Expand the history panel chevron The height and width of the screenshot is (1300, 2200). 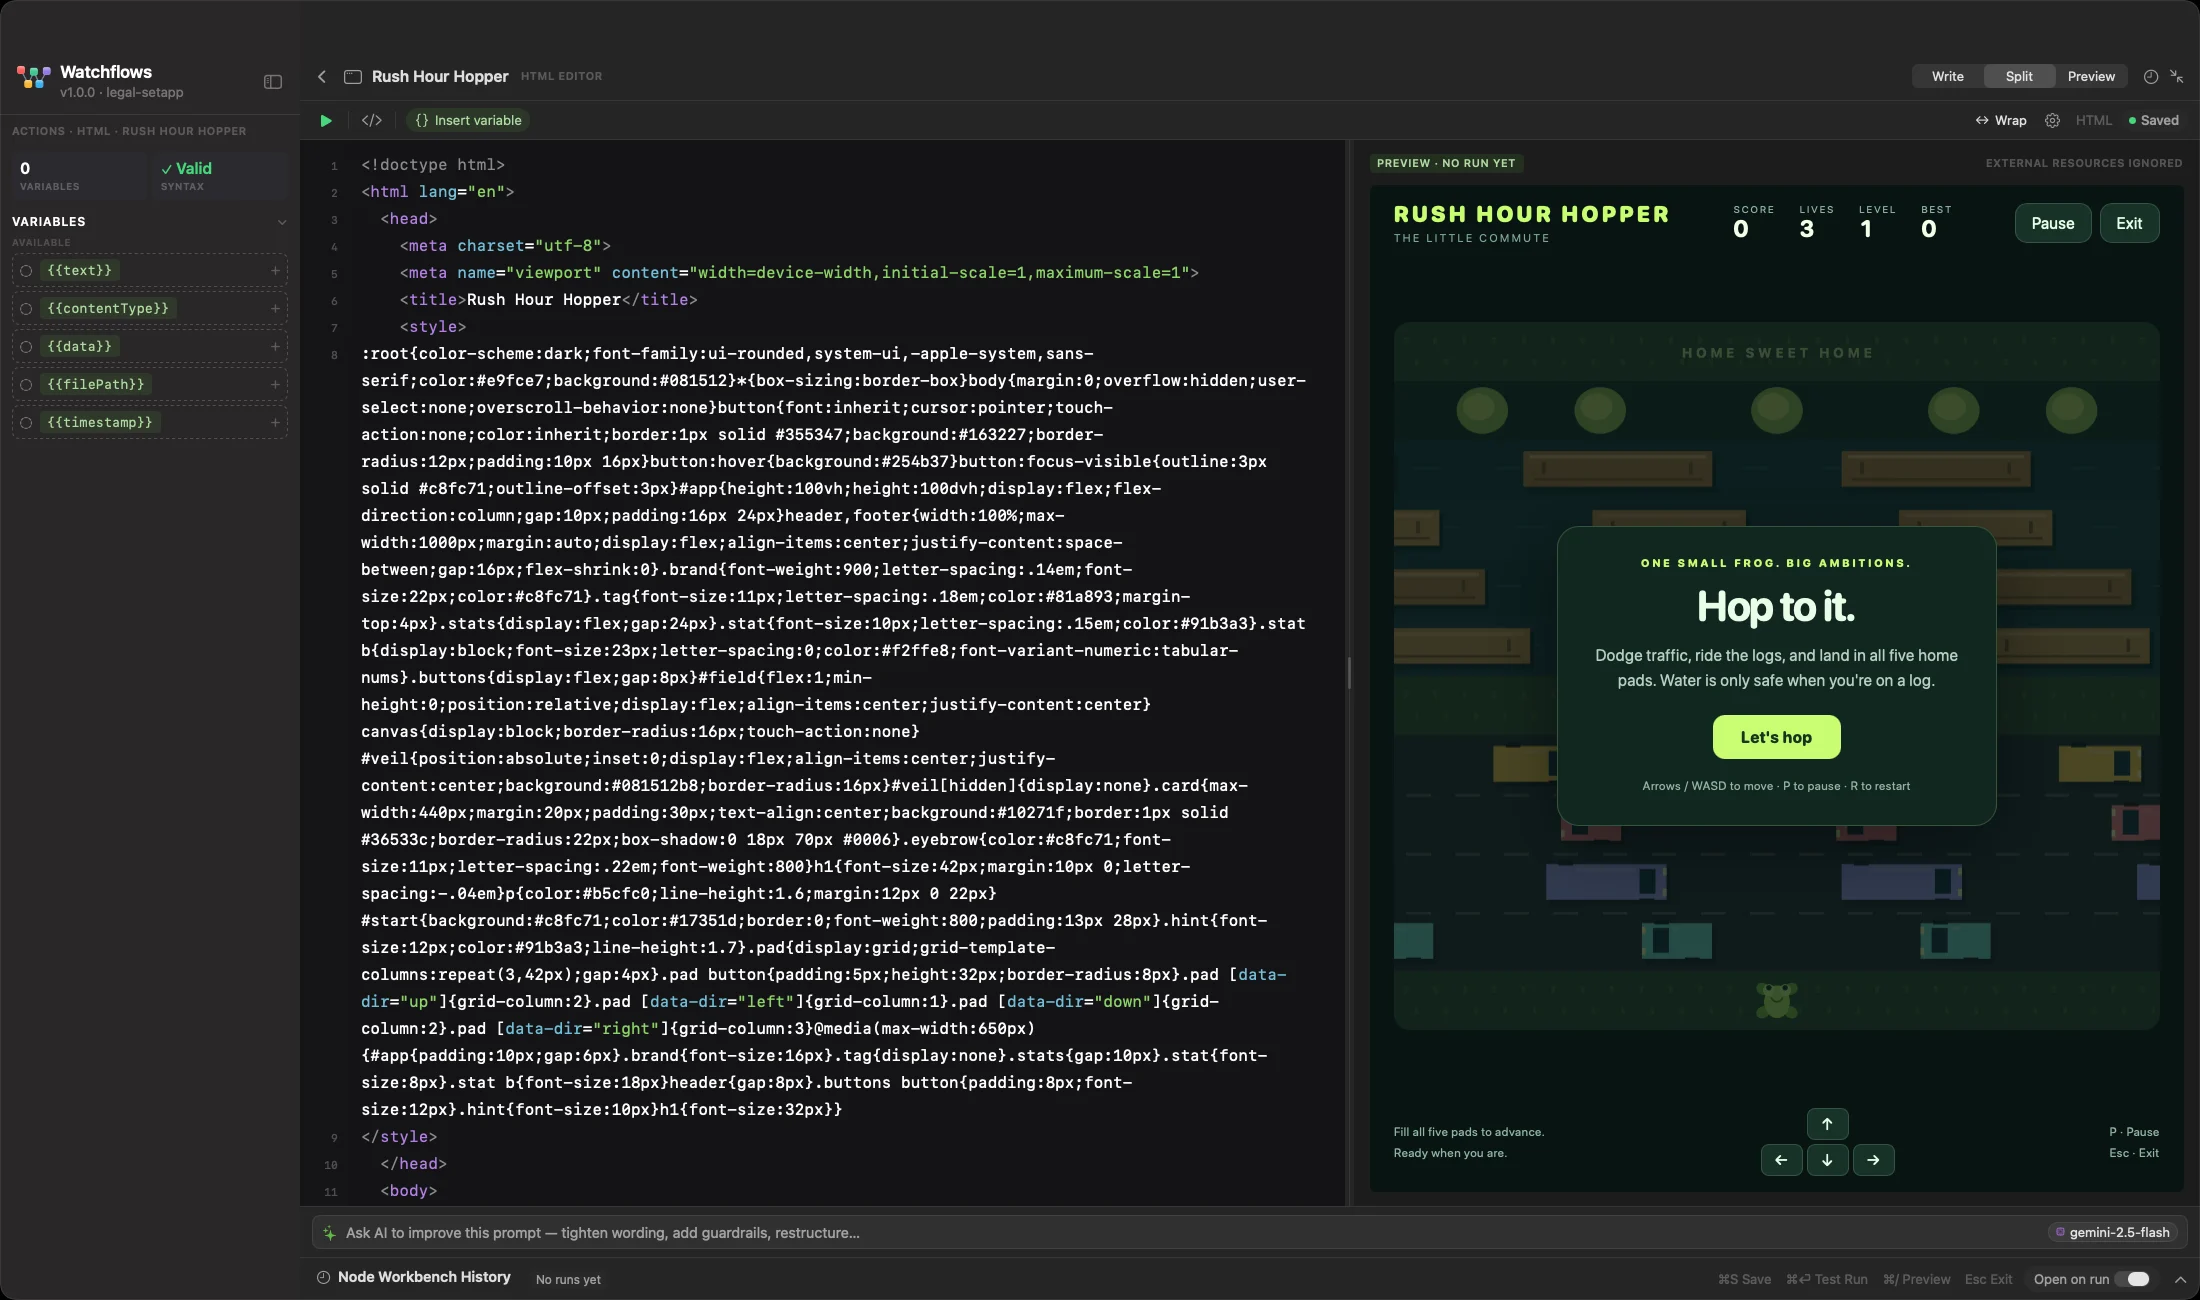pyautogui.click(x=2180, y=1279)
